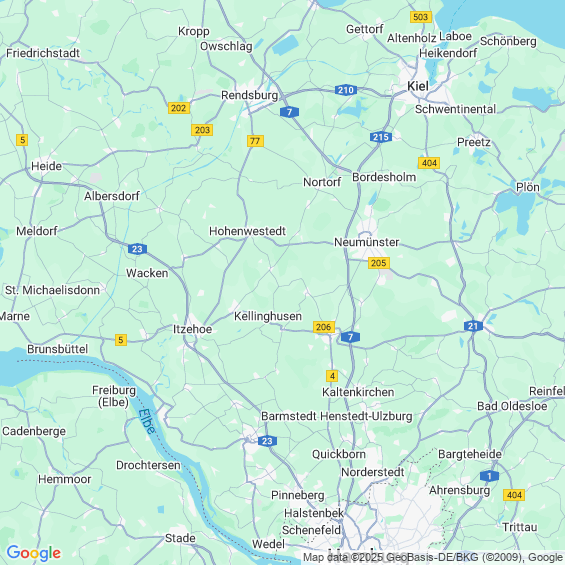Click the 206 road shield
The height and width of the screenshot is (565, 565).
pos(324,327)
